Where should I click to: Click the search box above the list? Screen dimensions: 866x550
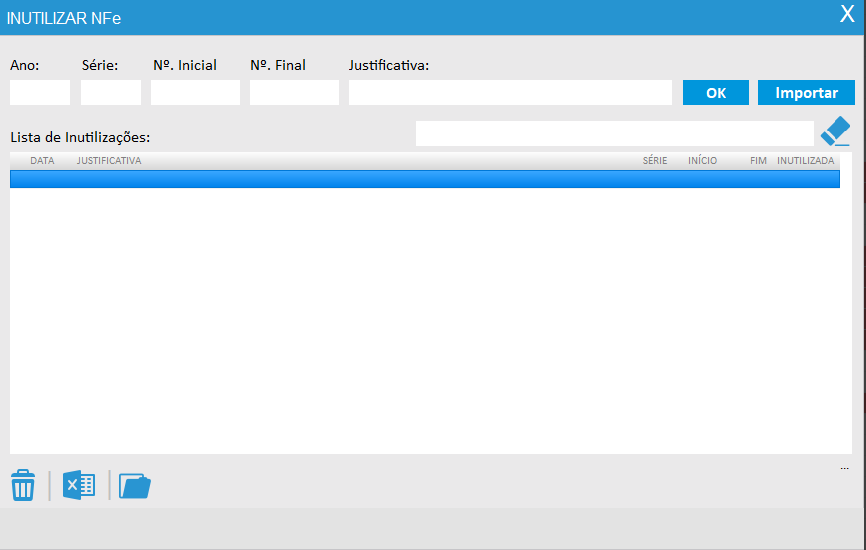(x=614, y=134)
